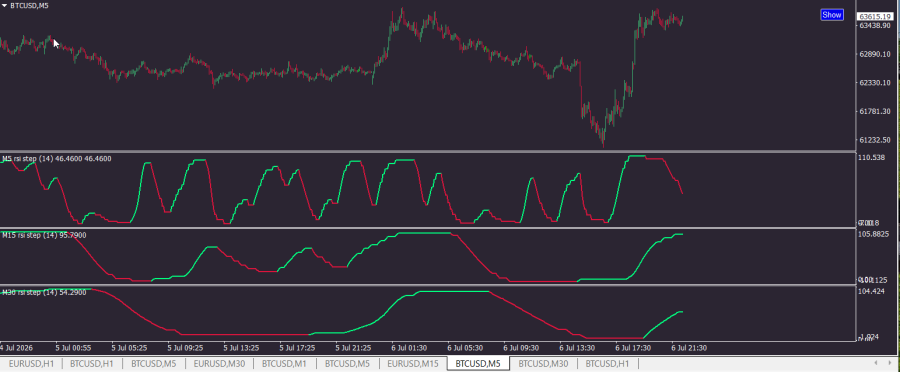Open BTCUSD,M5 tab right before EURUSD,M30
Image resolution: width=900 pixels, height=372 pixels.
coord(153,363)
